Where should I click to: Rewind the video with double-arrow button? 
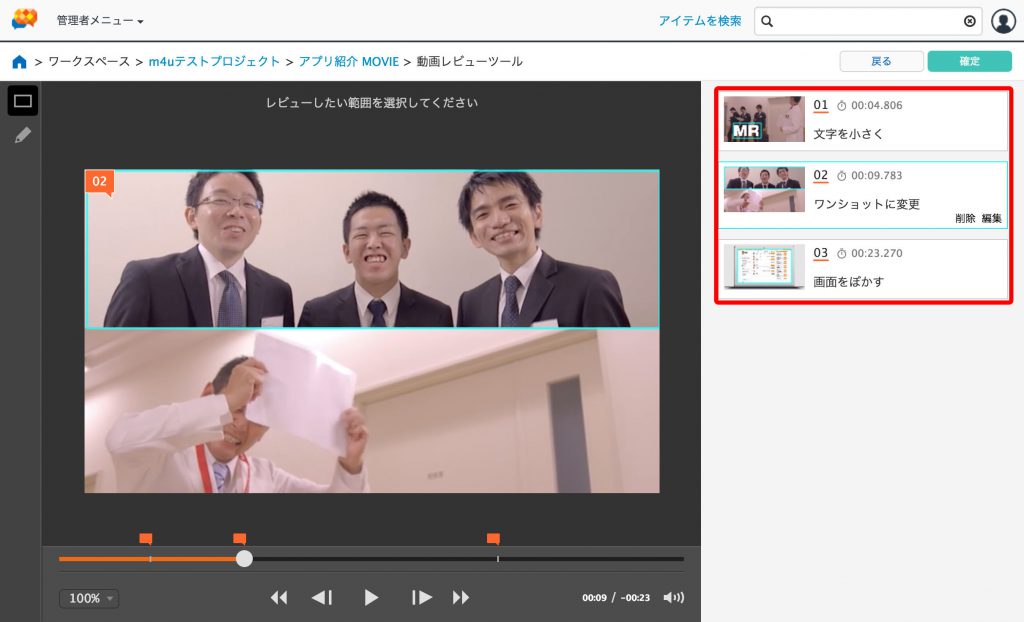pyautogui.click(x=279, y=598)
